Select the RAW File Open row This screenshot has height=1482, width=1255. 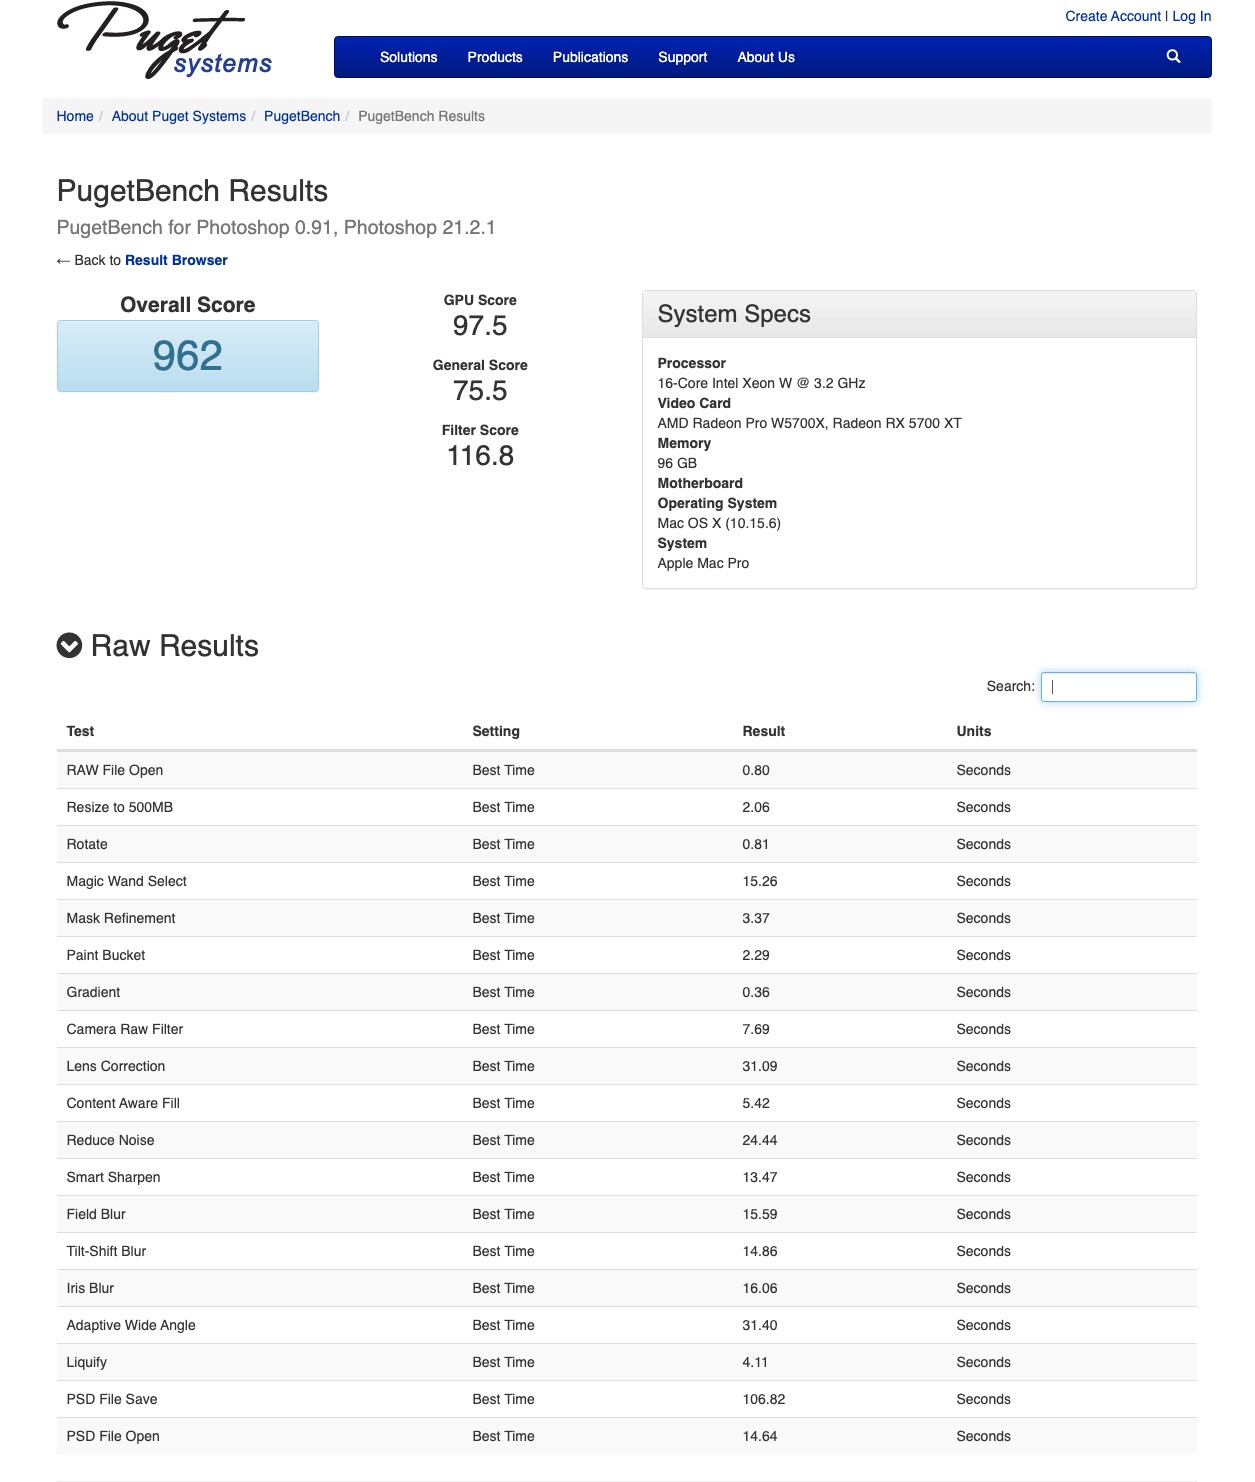[x=627, y=770]
